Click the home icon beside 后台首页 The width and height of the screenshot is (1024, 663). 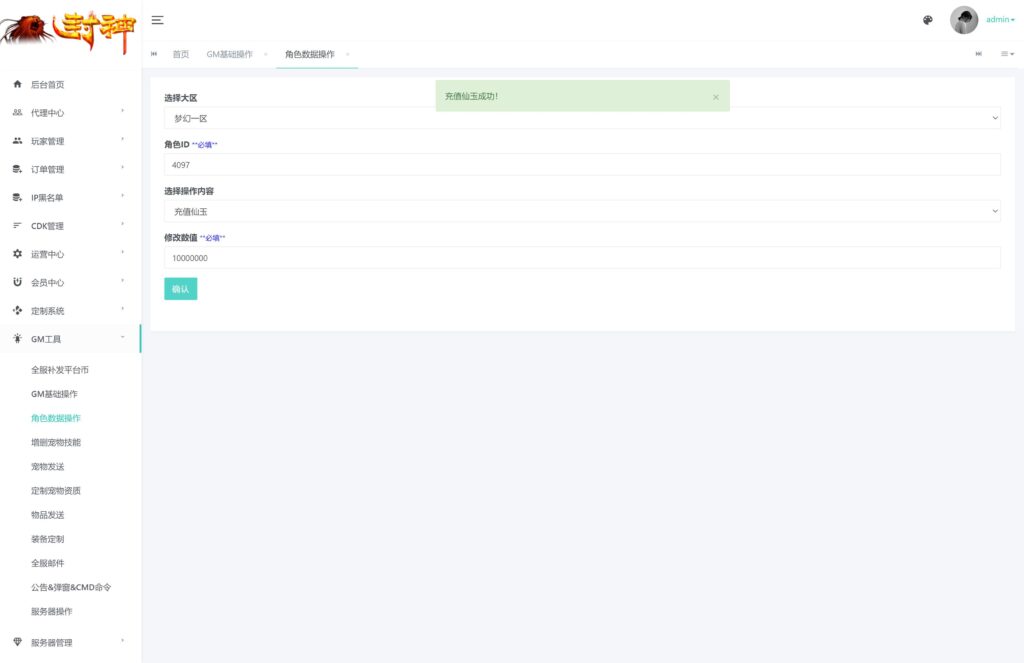point(17,85)
